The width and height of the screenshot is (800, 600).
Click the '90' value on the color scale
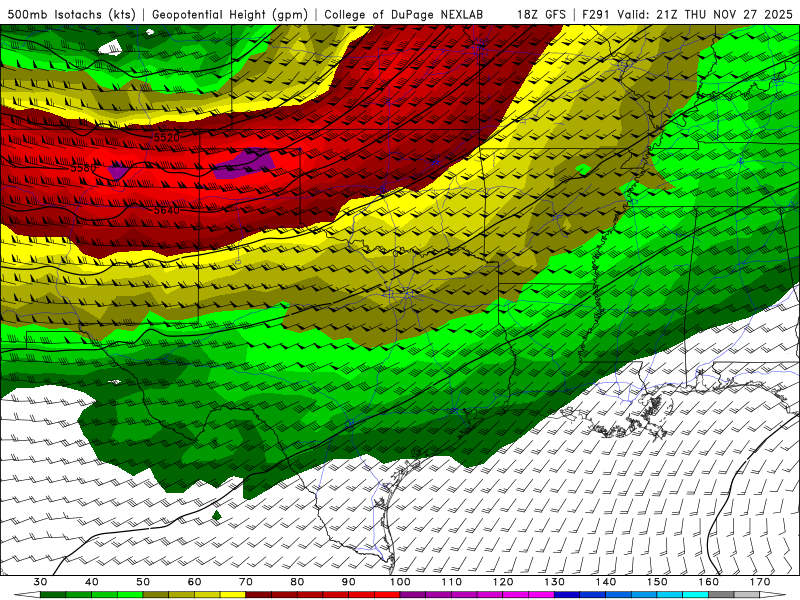click(x=349, y=582)
